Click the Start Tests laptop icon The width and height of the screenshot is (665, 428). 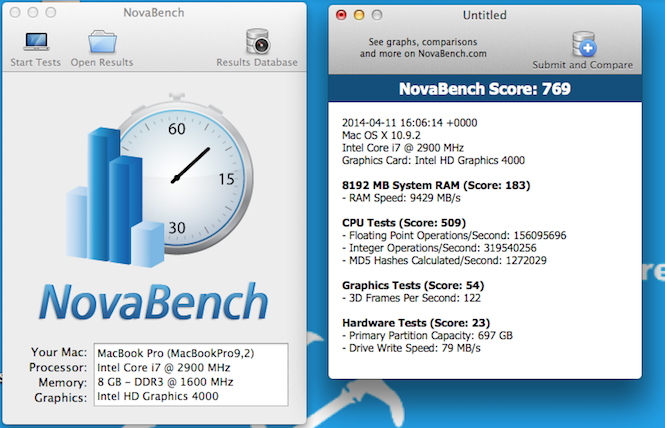[36, 42]
